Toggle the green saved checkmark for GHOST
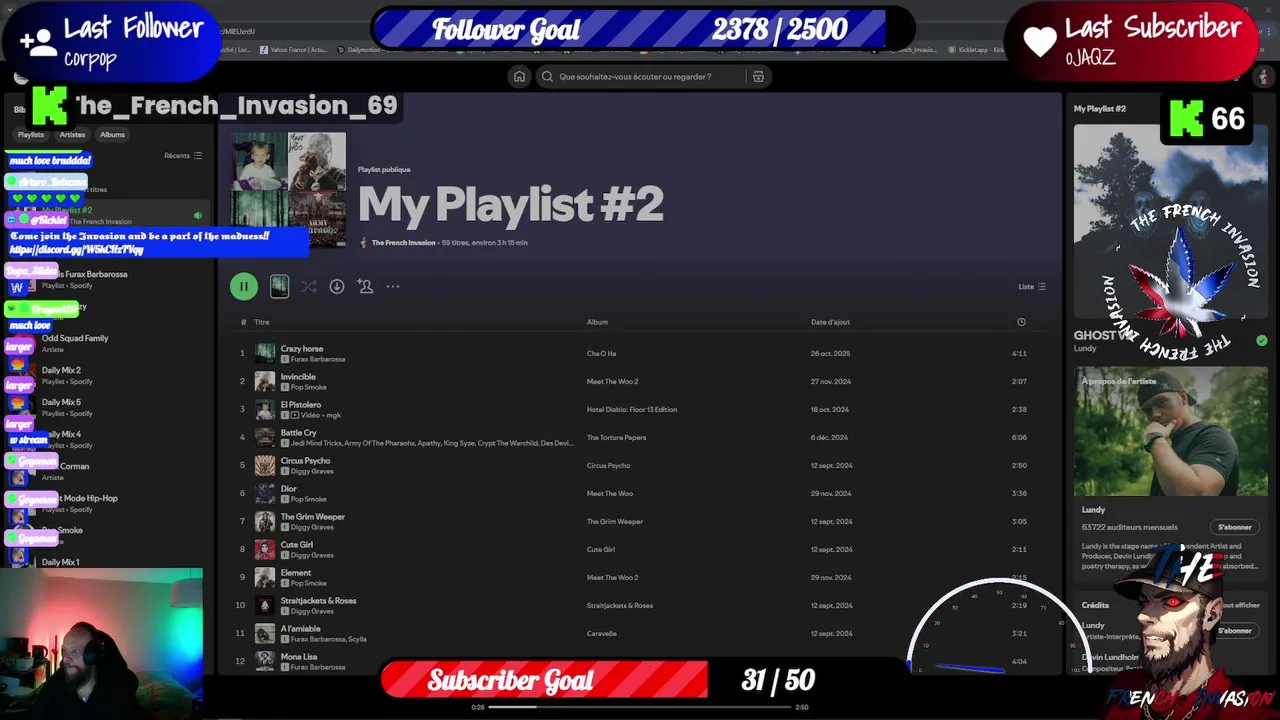Viewport: 1280px width, 720px height. point(1261,341)
